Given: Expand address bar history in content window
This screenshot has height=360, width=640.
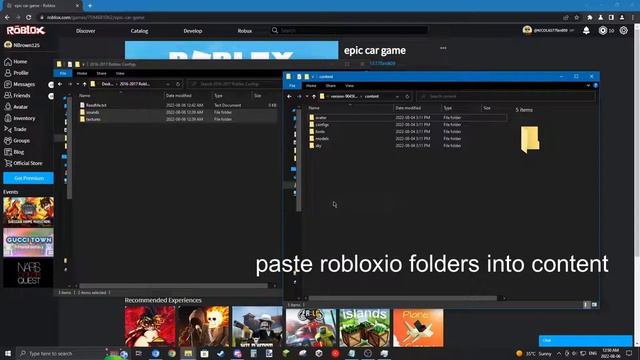Looking at the screenshot, I should point(397,97).
